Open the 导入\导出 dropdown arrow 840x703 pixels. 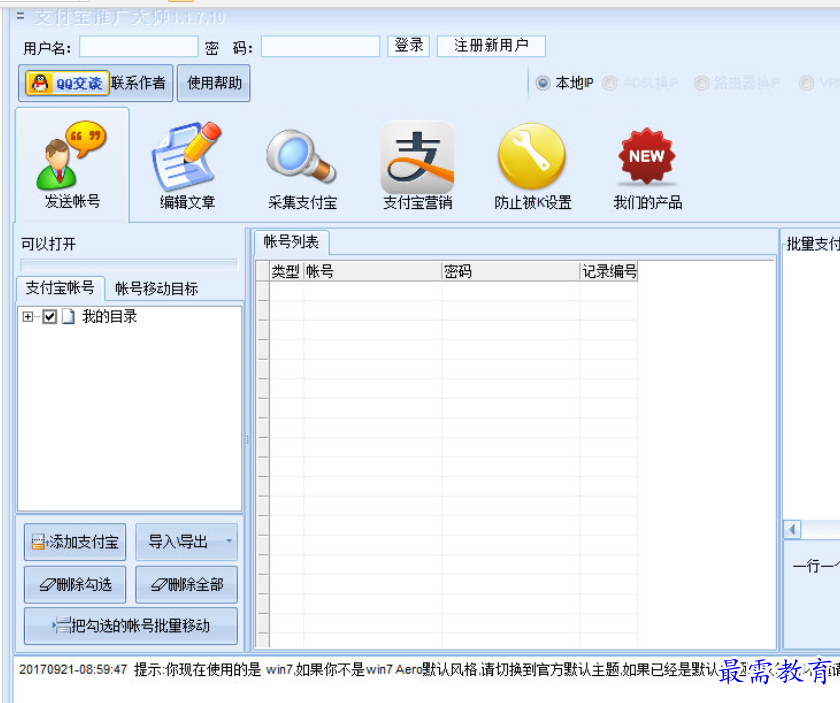(229, 541)
